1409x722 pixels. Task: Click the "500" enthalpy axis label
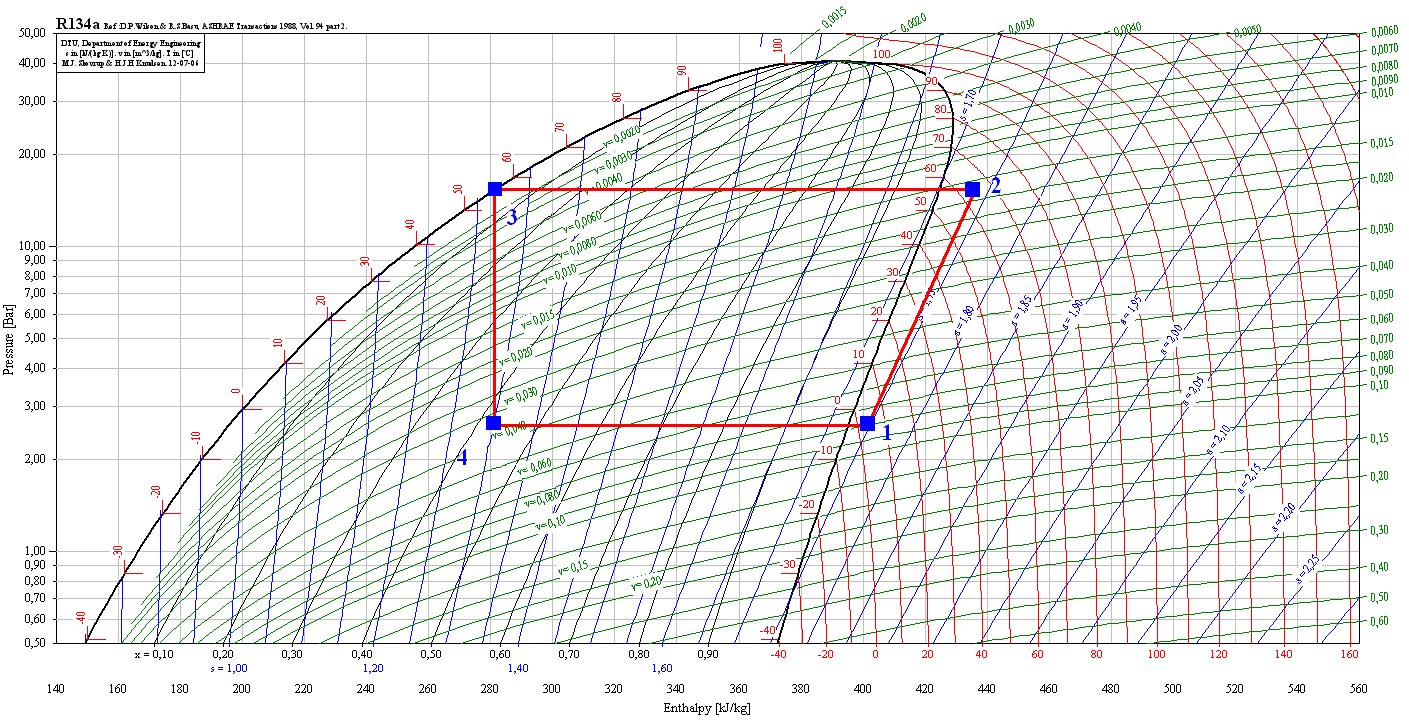point(1172,689)
